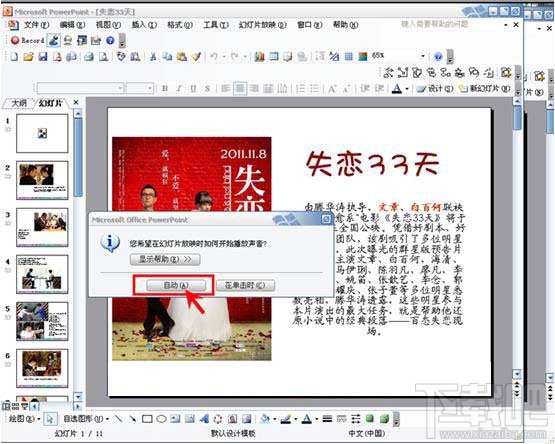Toggle Color/Grayscale view icon
The width and height of the screenshot is (555, 444).
pyautogui.click(x=363, y=56)
